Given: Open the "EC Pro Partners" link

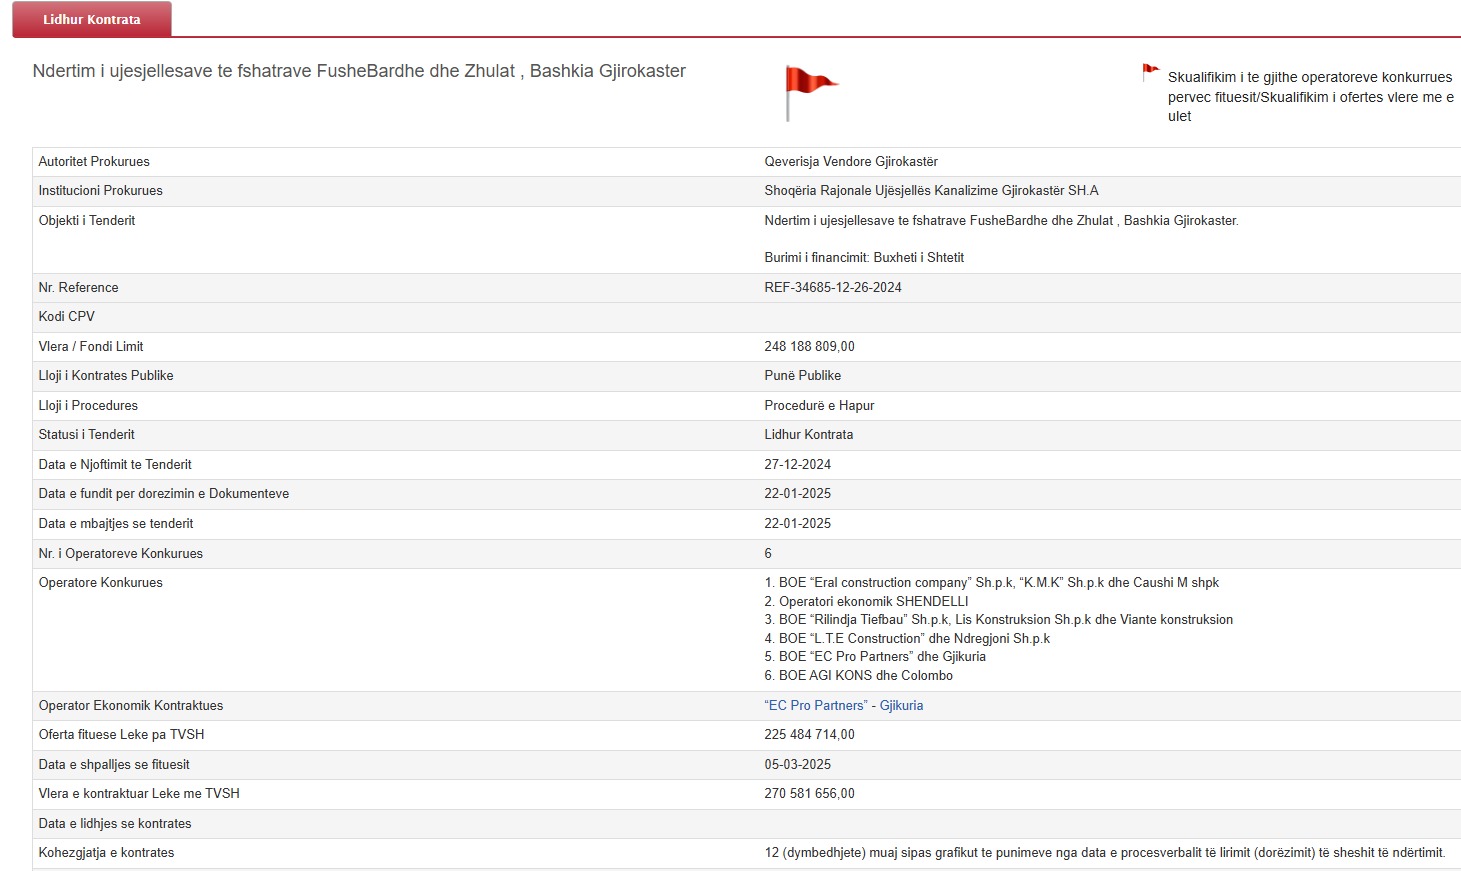Looking at the screenshot, I should (x=816, y=705).
